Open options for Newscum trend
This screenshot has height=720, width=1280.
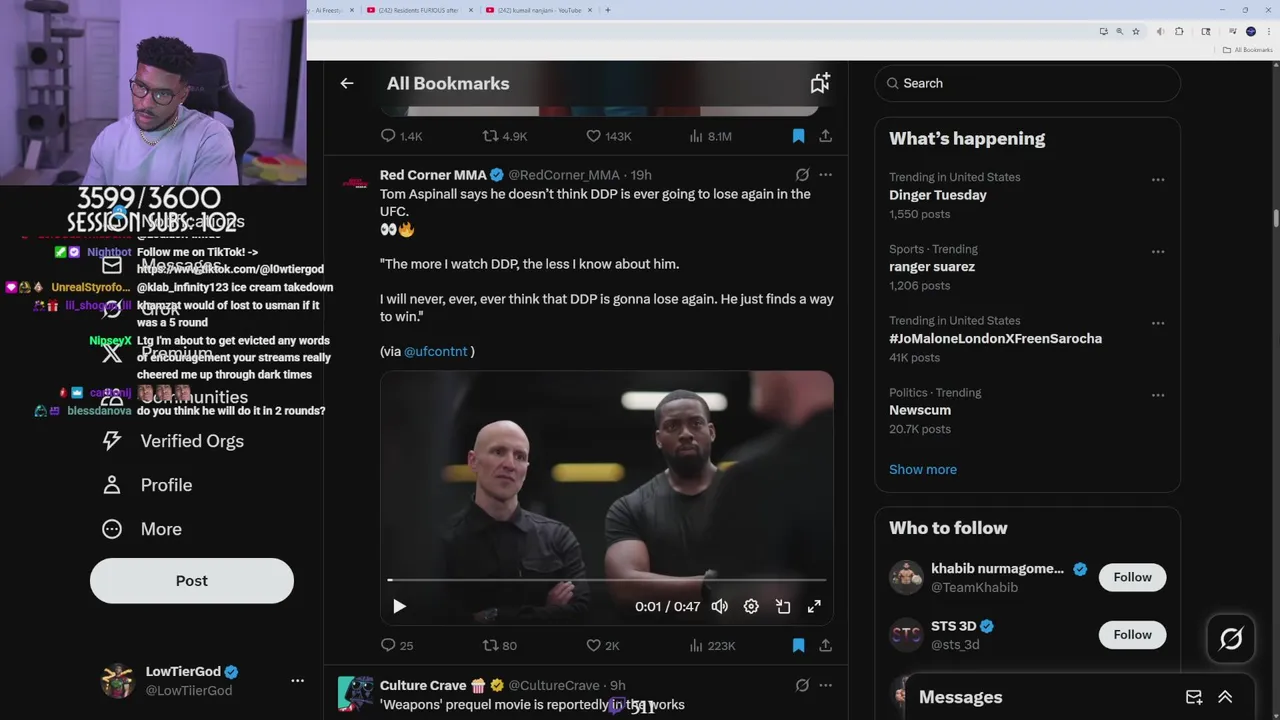(1158, 395)
